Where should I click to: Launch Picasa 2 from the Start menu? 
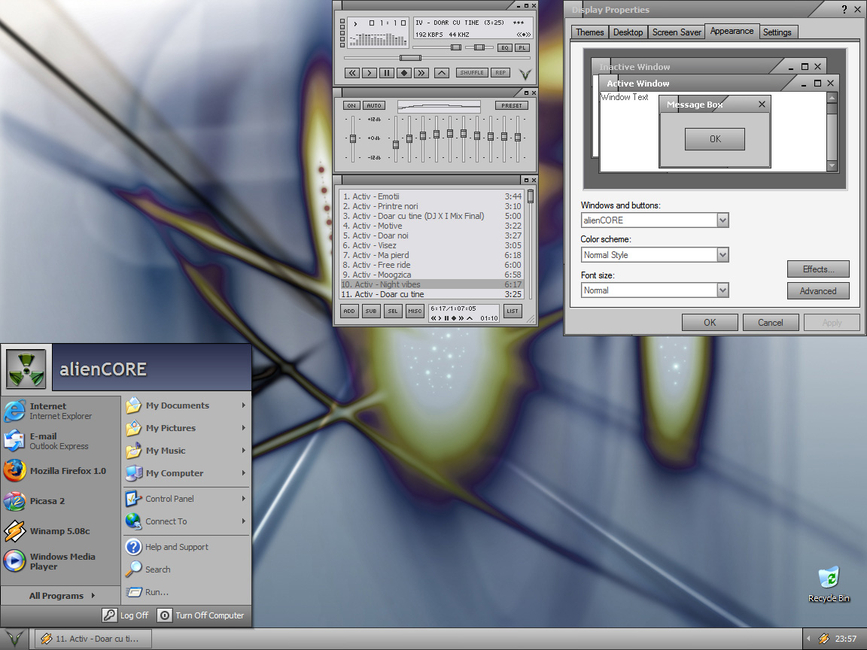[46, 501]
